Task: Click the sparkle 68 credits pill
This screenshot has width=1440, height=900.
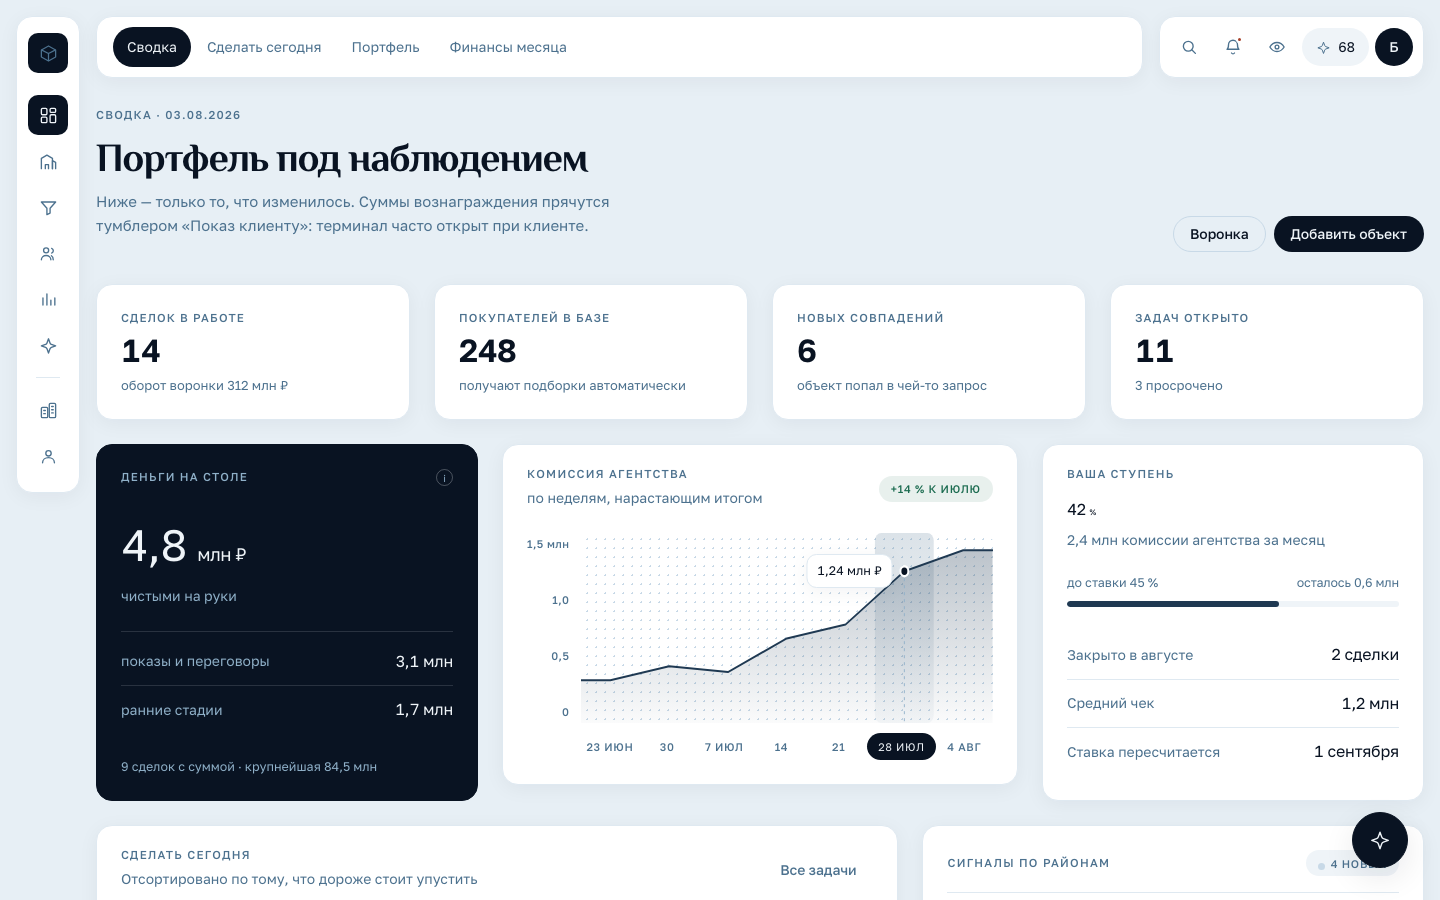Action: point(1335,47)
